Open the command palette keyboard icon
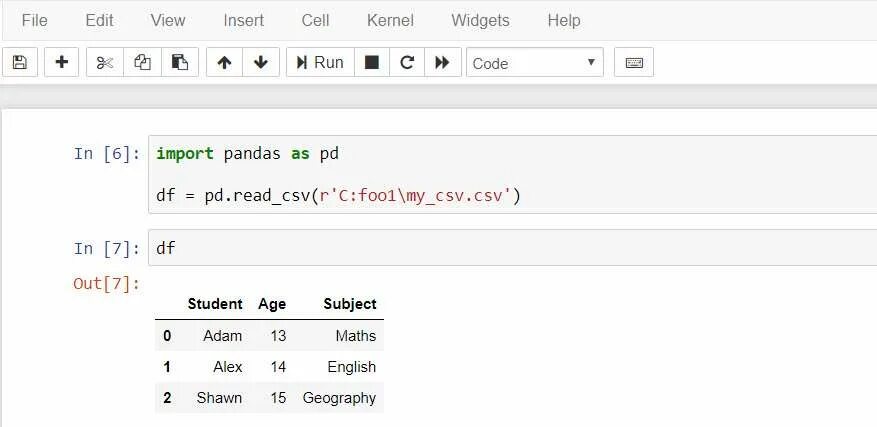877x427 pixels. (x=634, y=62)
